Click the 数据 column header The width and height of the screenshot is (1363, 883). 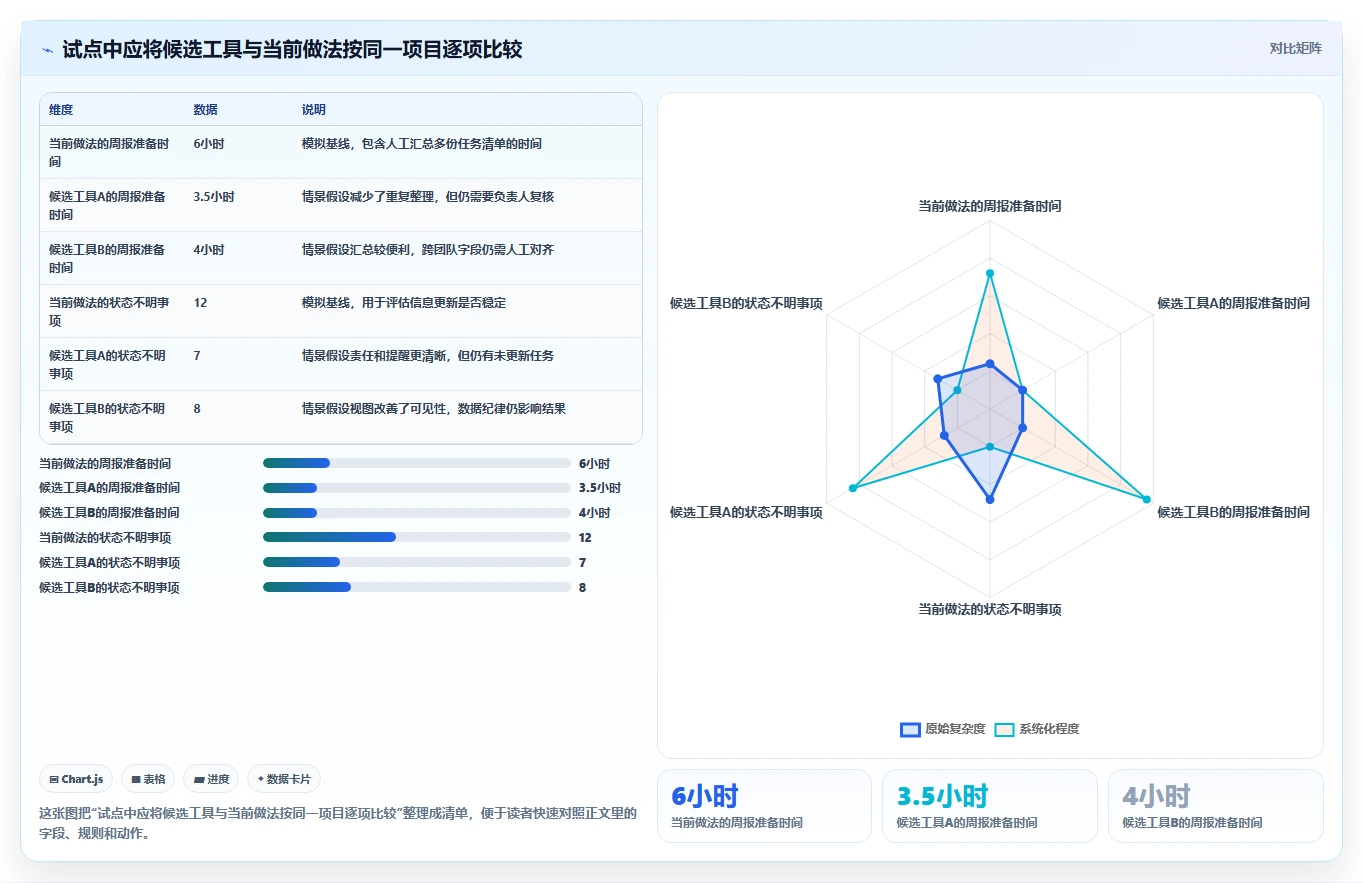pyautogui.click(x=206, y=110)
